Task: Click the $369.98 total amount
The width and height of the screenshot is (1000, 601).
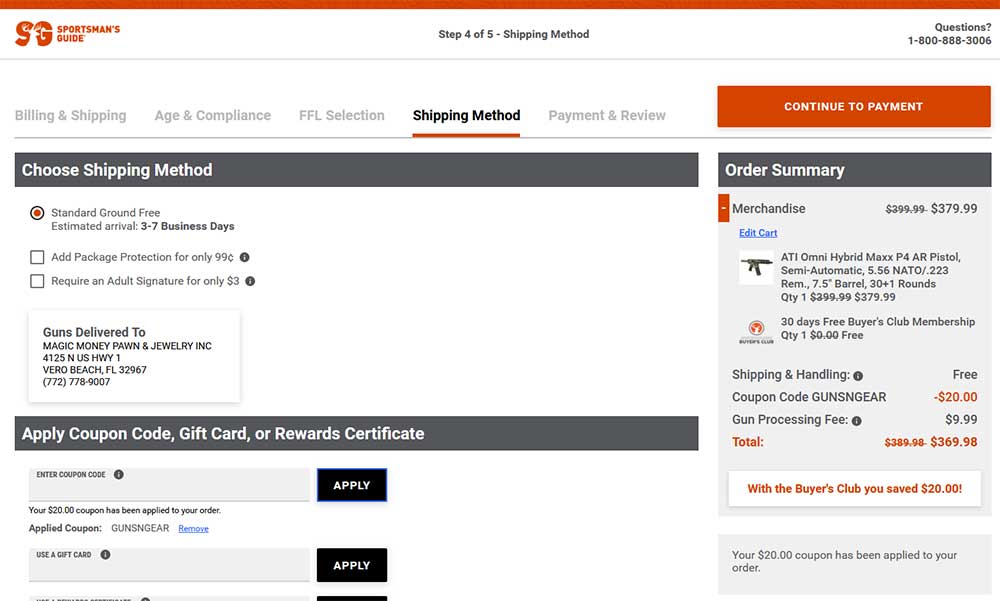Action: point(953,441)
